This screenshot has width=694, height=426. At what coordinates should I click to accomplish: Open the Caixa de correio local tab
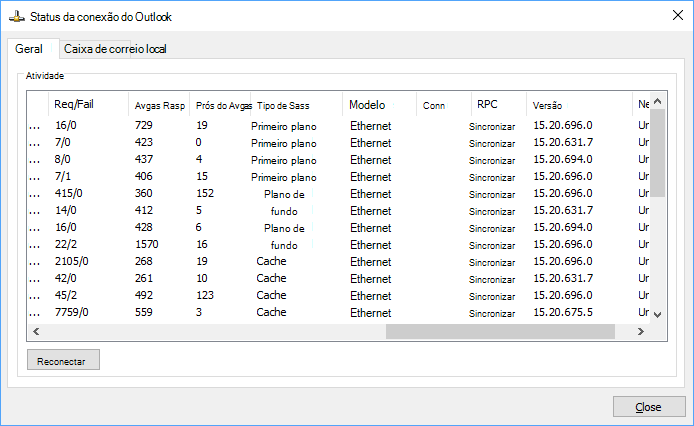115,49
